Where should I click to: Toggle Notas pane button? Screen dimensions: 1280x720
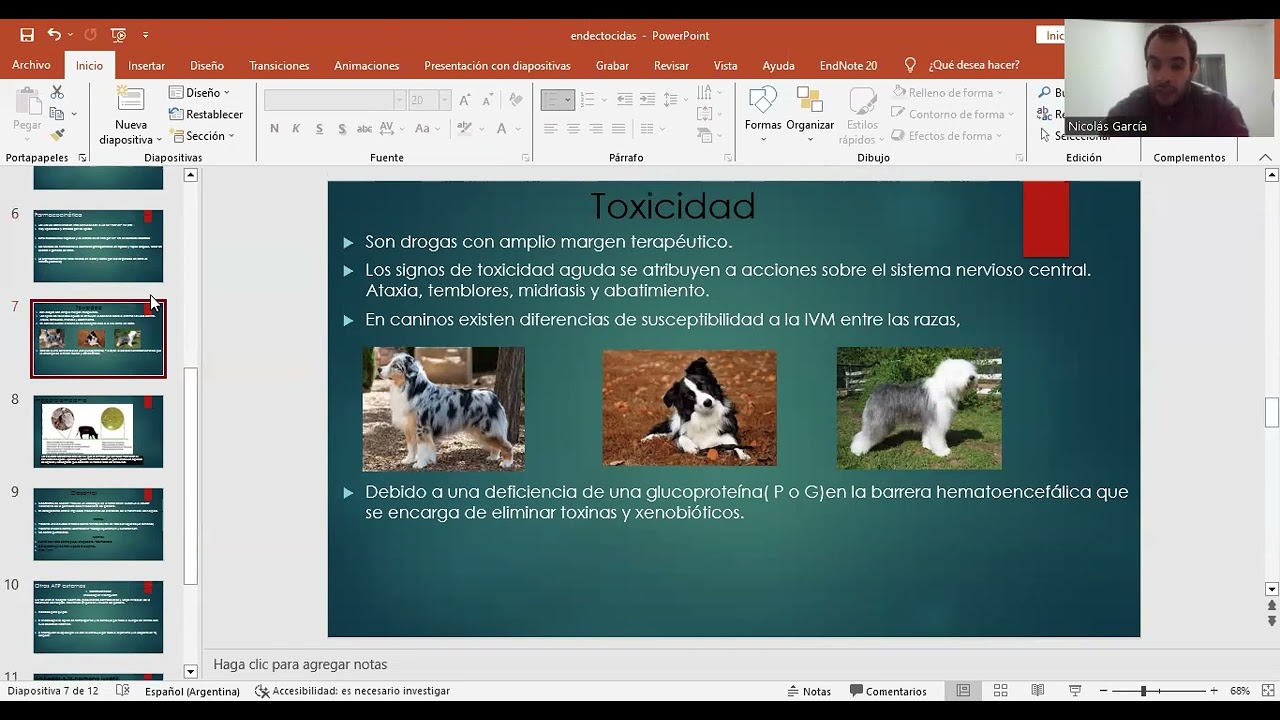(810, 691)
